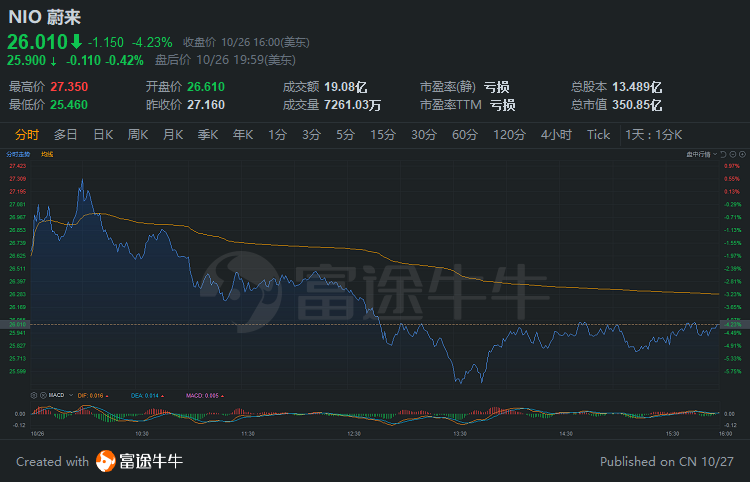This screenshot has height=482, width=750.
Task: Click the DEA: 0.014 value
Action: (x=147, y=395)
